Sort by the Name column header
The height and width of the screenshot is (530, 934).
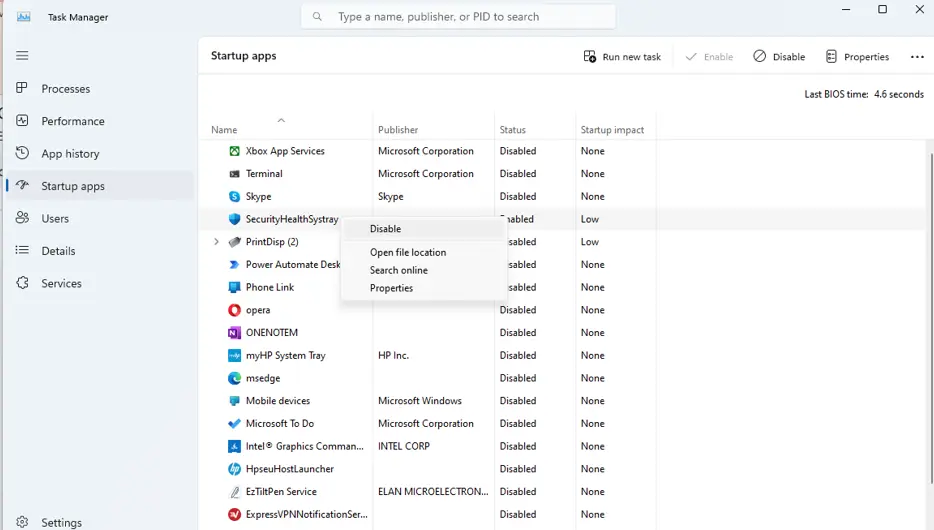(224, 130)
